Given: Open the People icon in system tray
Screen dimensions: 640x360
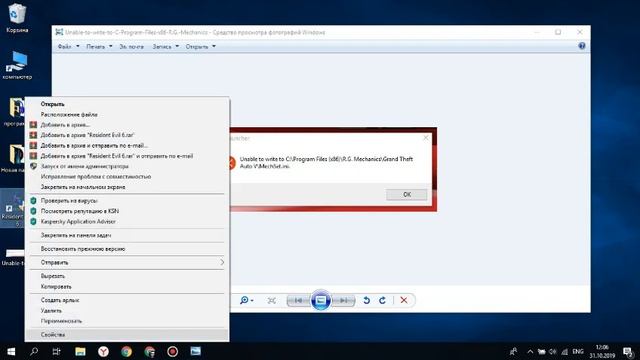Looking at the screenshot, I should point(513,351).
